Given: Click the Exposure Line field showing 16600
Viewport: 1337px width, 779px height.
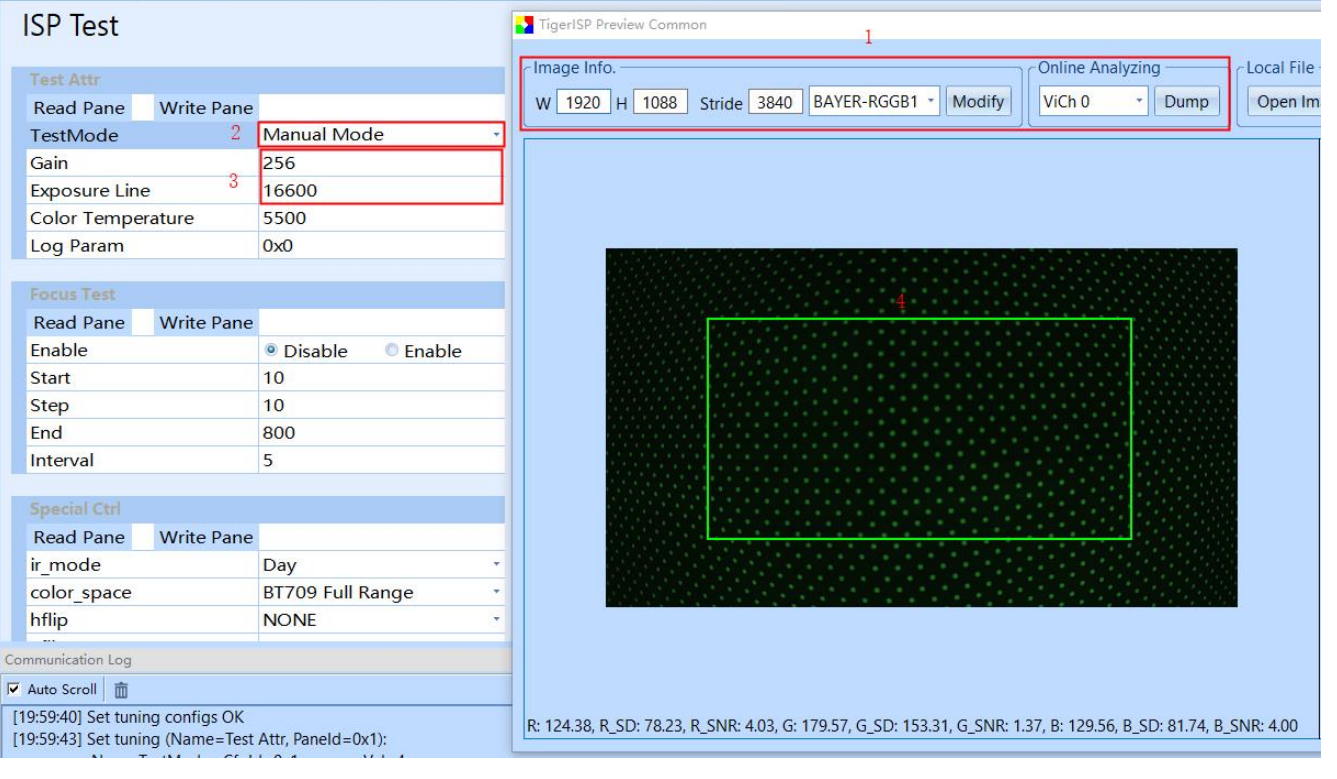Looking at the screenshot, I should (380, 191).
